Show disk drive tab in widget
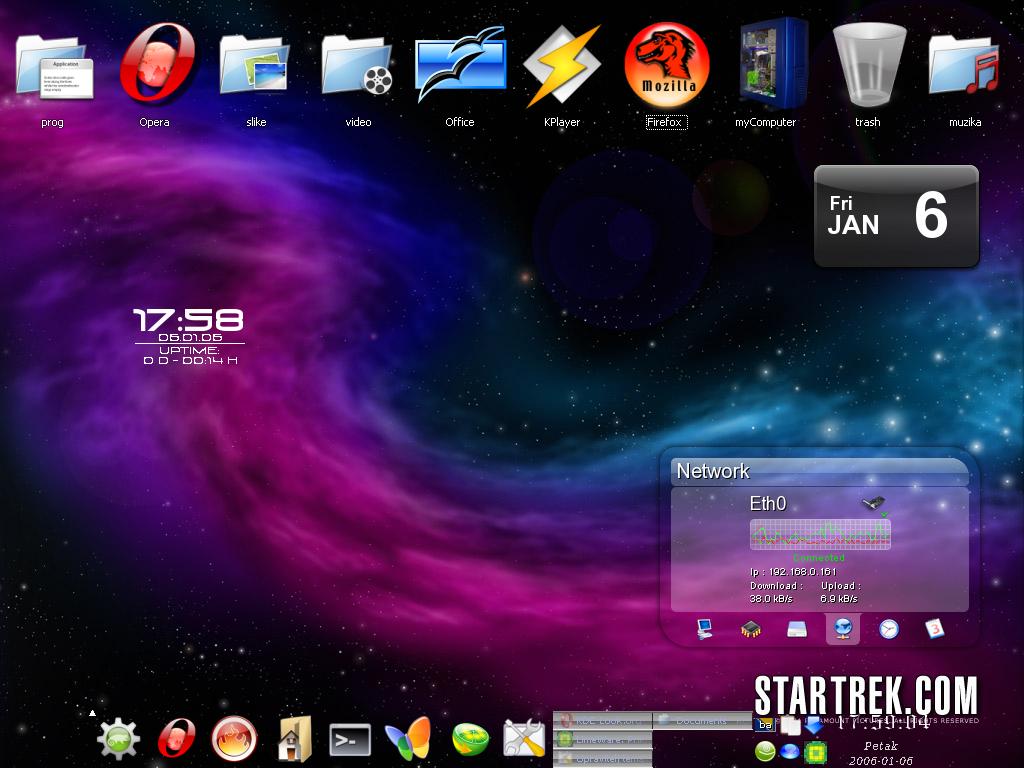 [797, 629]
